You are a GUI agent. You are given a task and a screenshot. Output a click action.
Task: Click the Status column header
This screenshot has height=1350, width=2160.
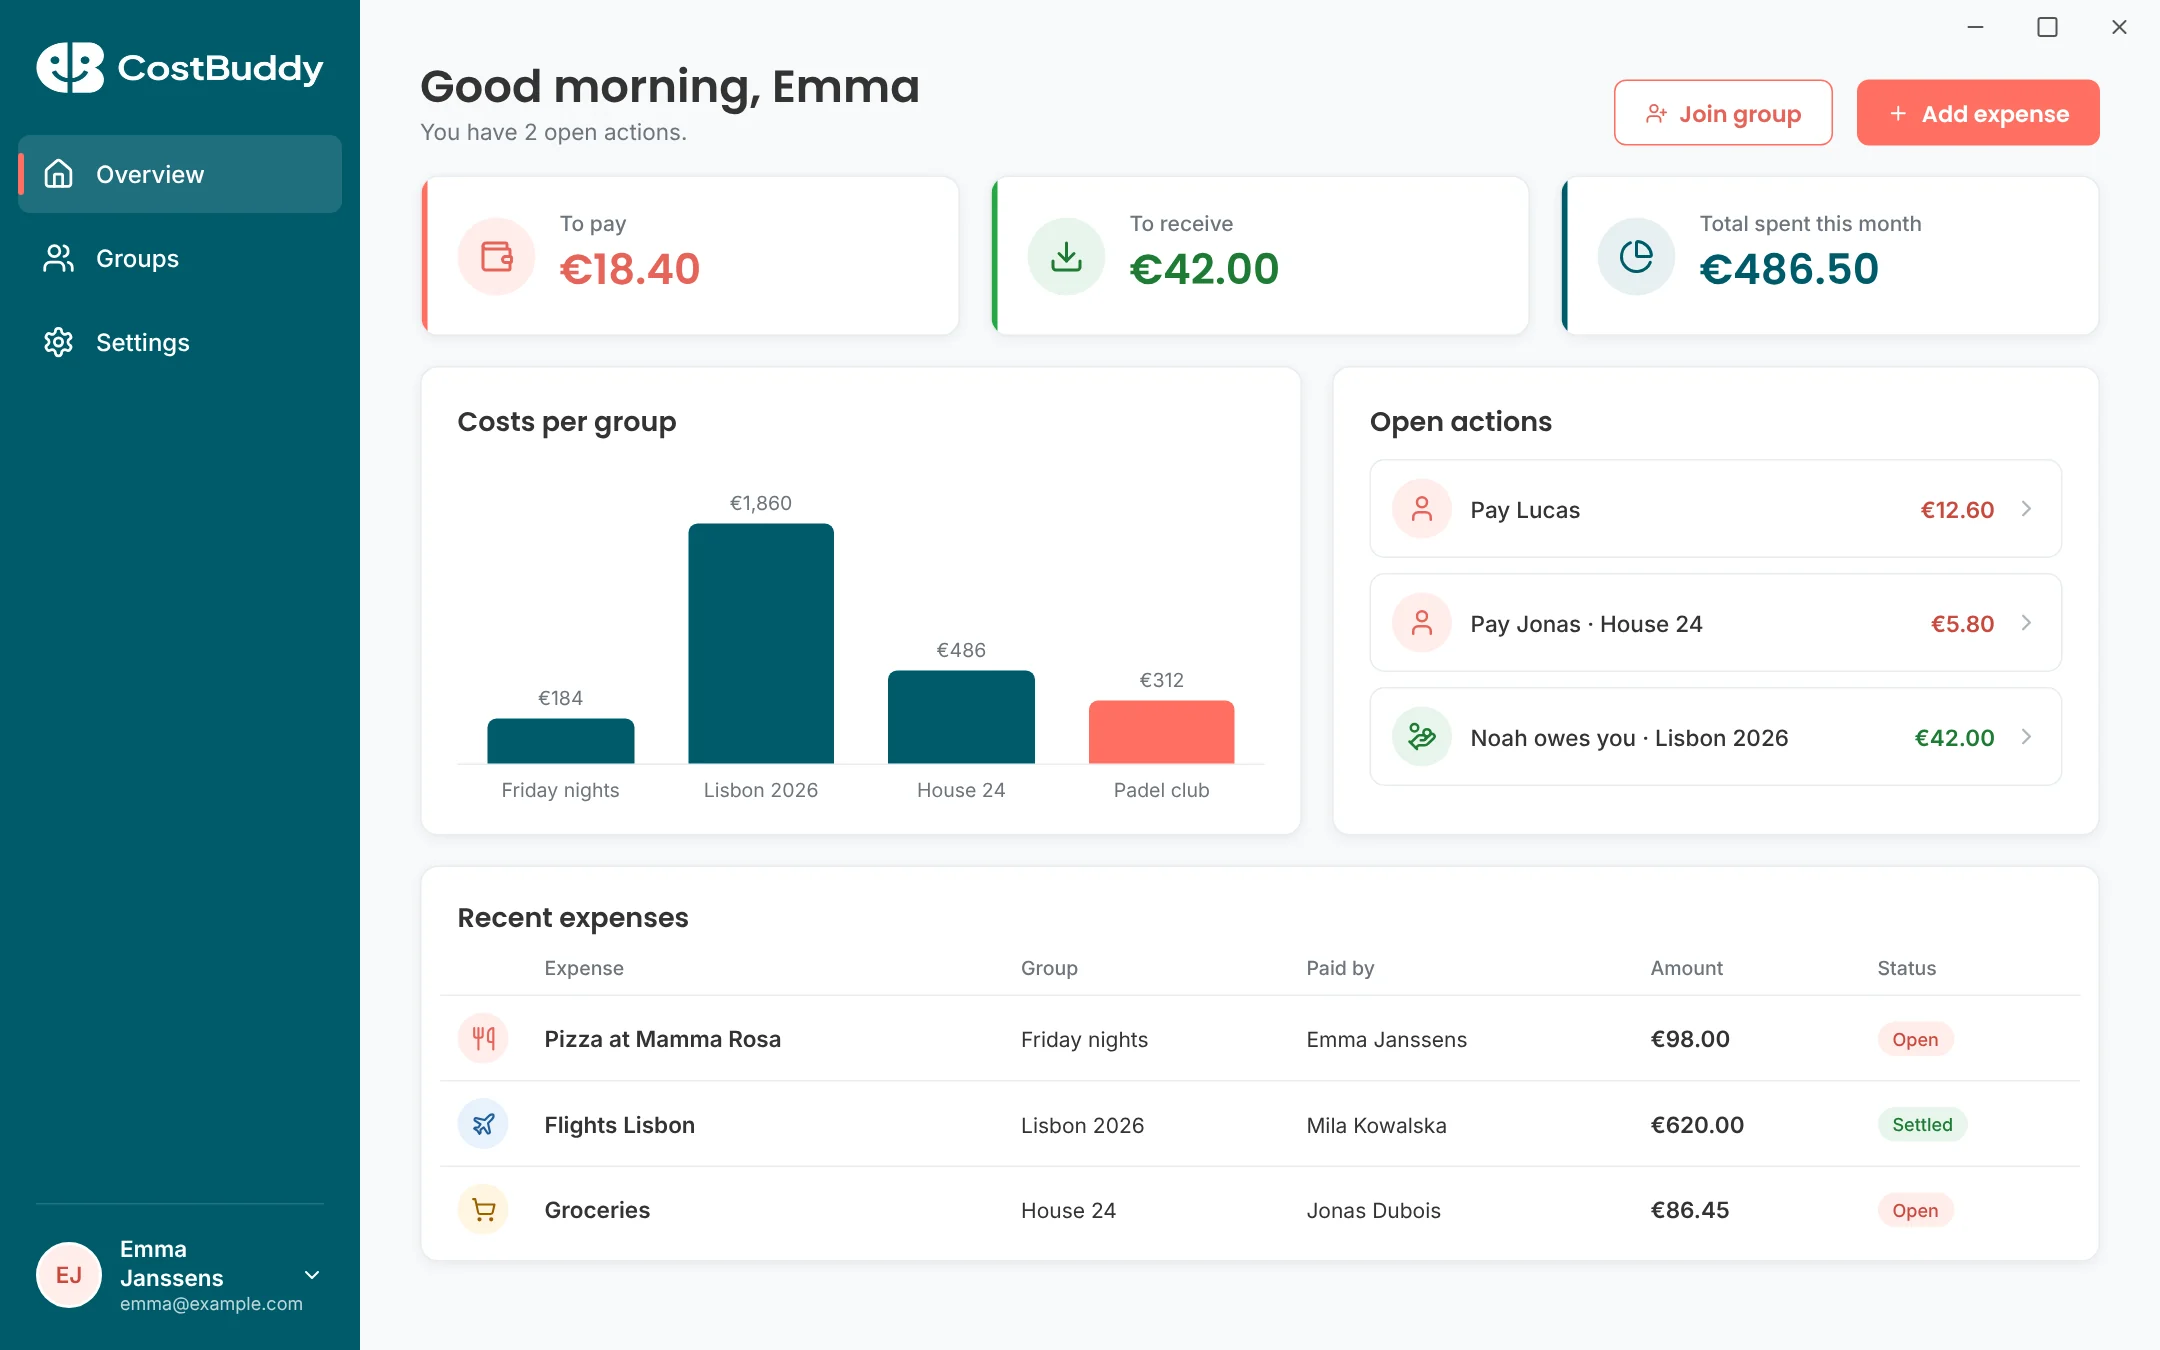1906,968
